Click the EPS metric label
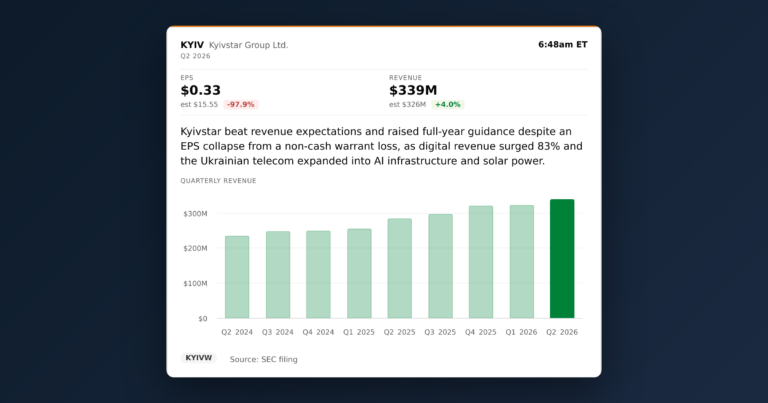Image resolution: width=768 pixels, height=403 pixels. tap(187, 77)
